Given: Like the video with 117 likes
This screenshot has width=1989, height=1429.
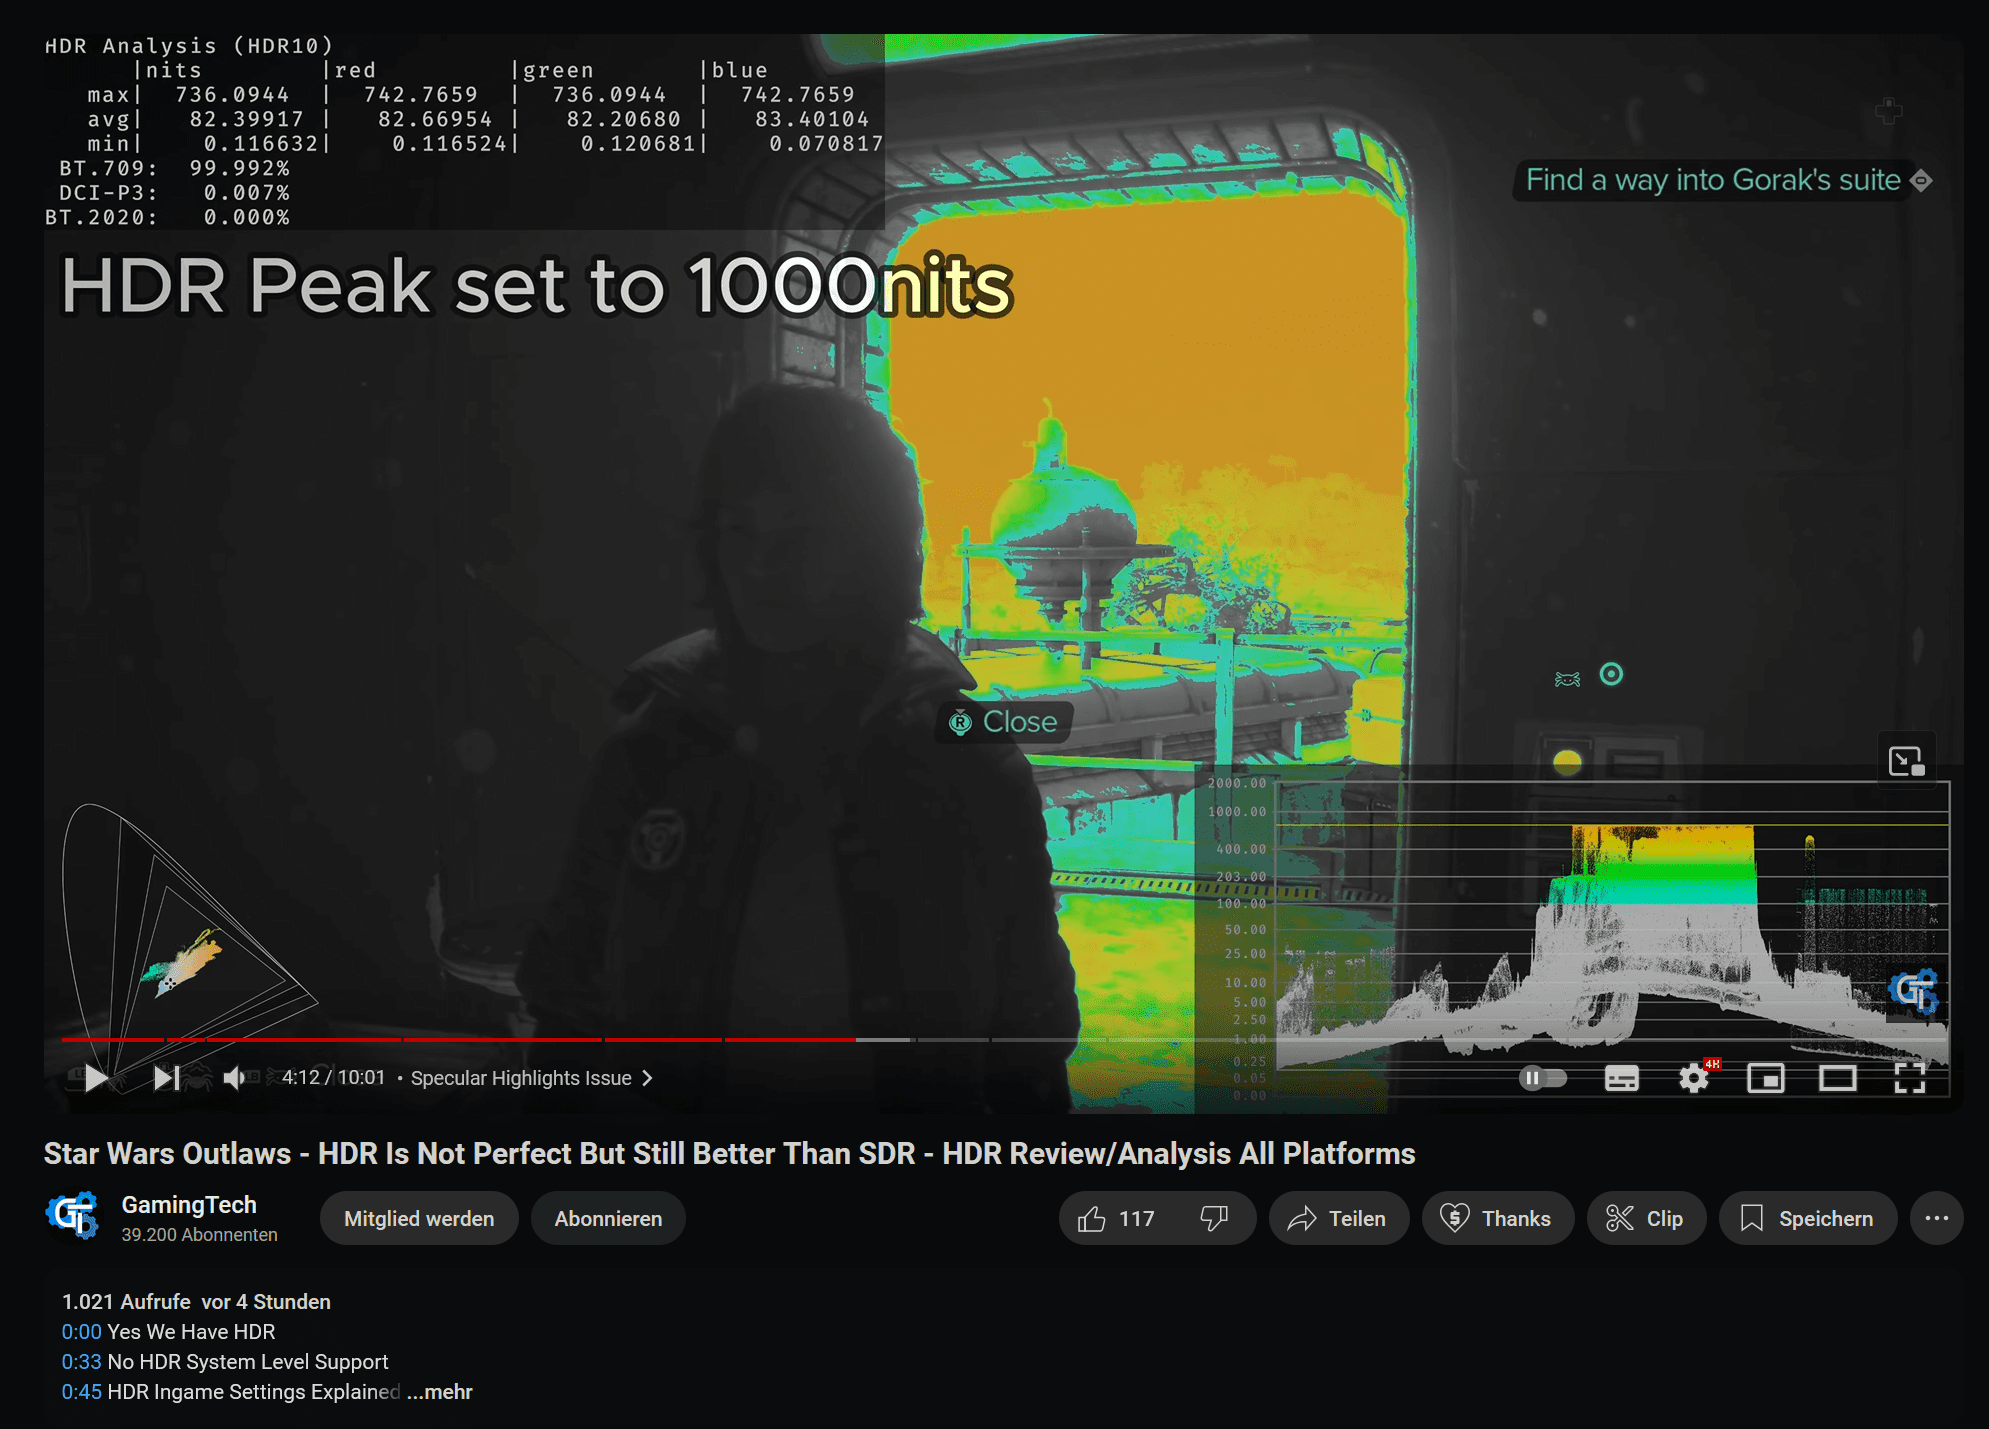Looking at the screenshot, I should (x=1117, y=1218).
